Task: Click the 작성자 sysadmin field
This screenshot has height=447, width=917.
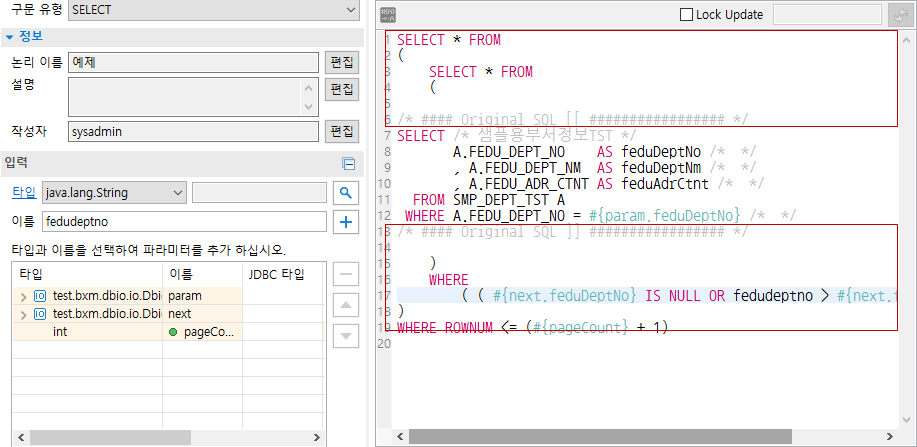Action: [193, 132]
